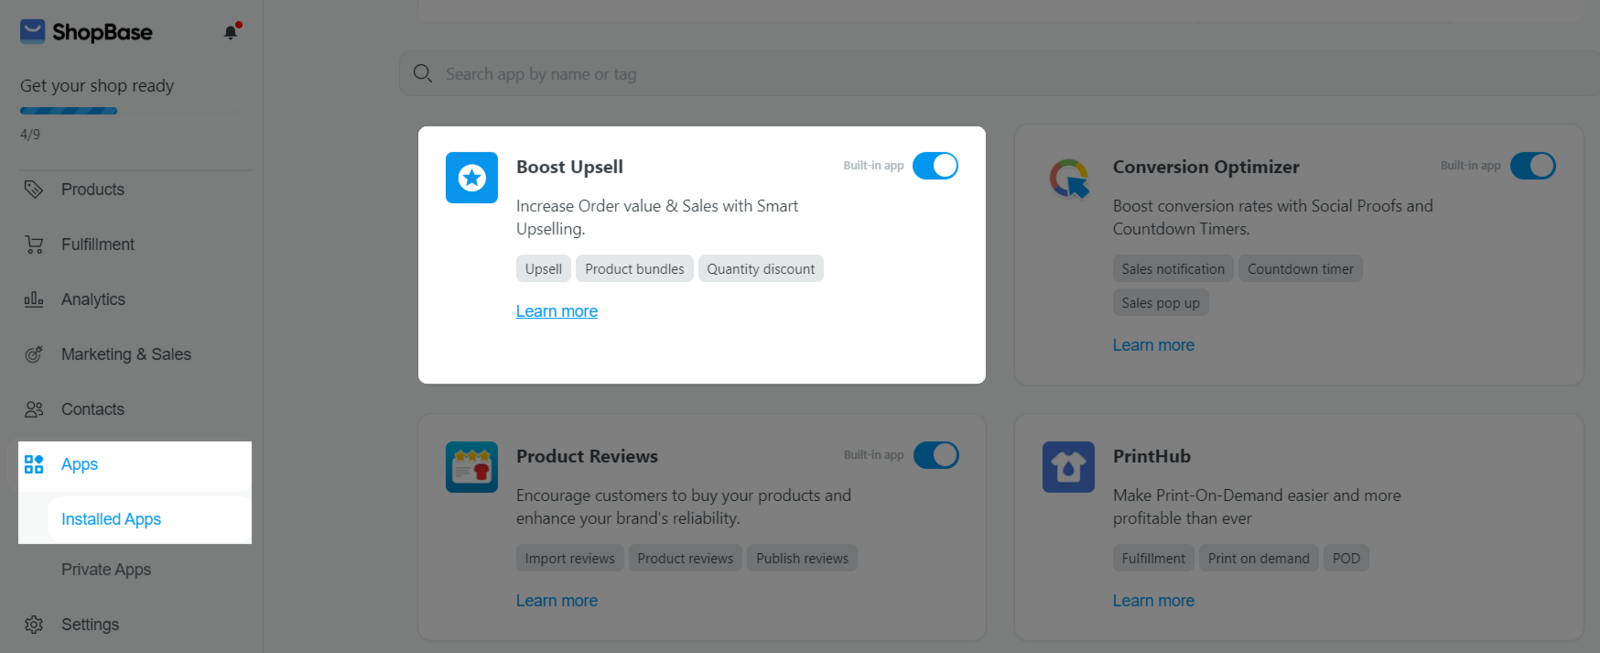
Task: Toggle the Product Reviews switch
Action: click(936, 455)
